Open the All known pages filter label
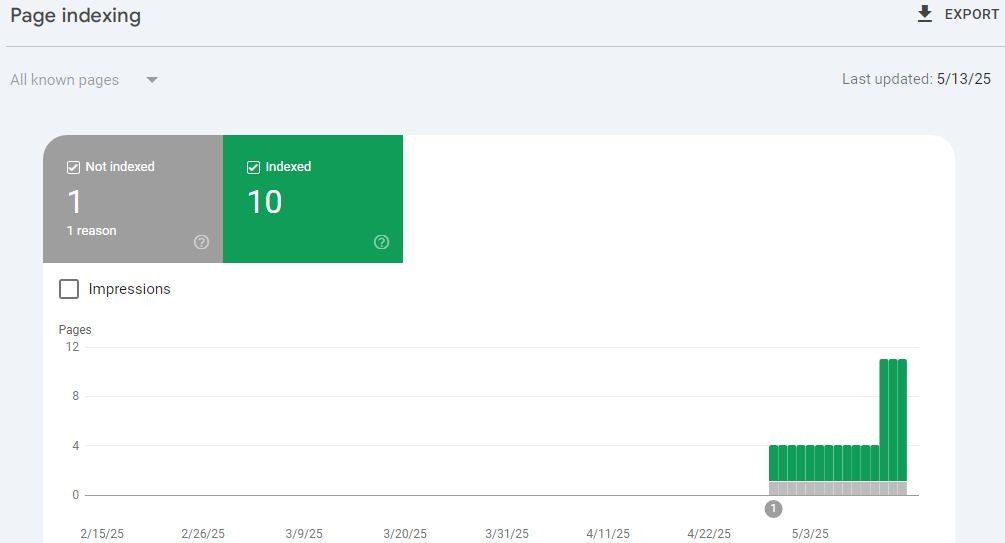 (65, 80)
